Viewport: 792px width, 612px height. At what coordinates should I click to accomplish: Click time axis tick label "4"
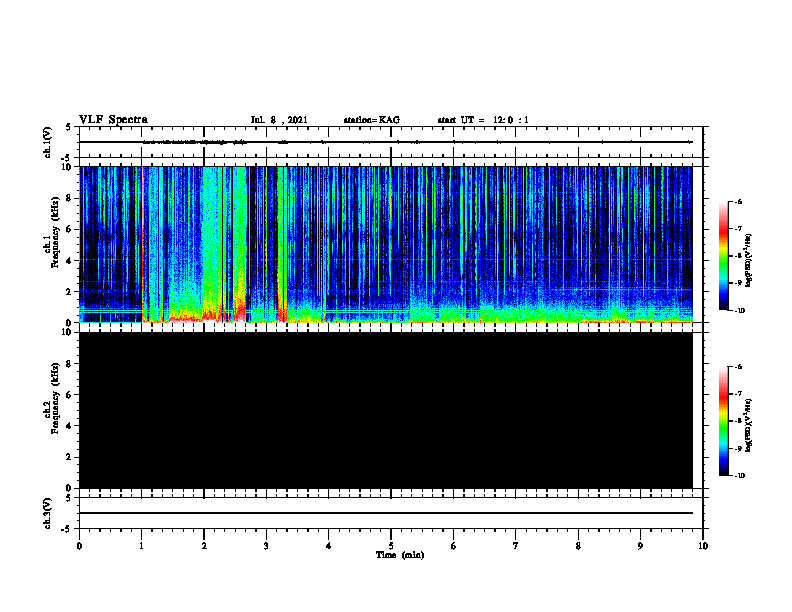coord(329,546)
